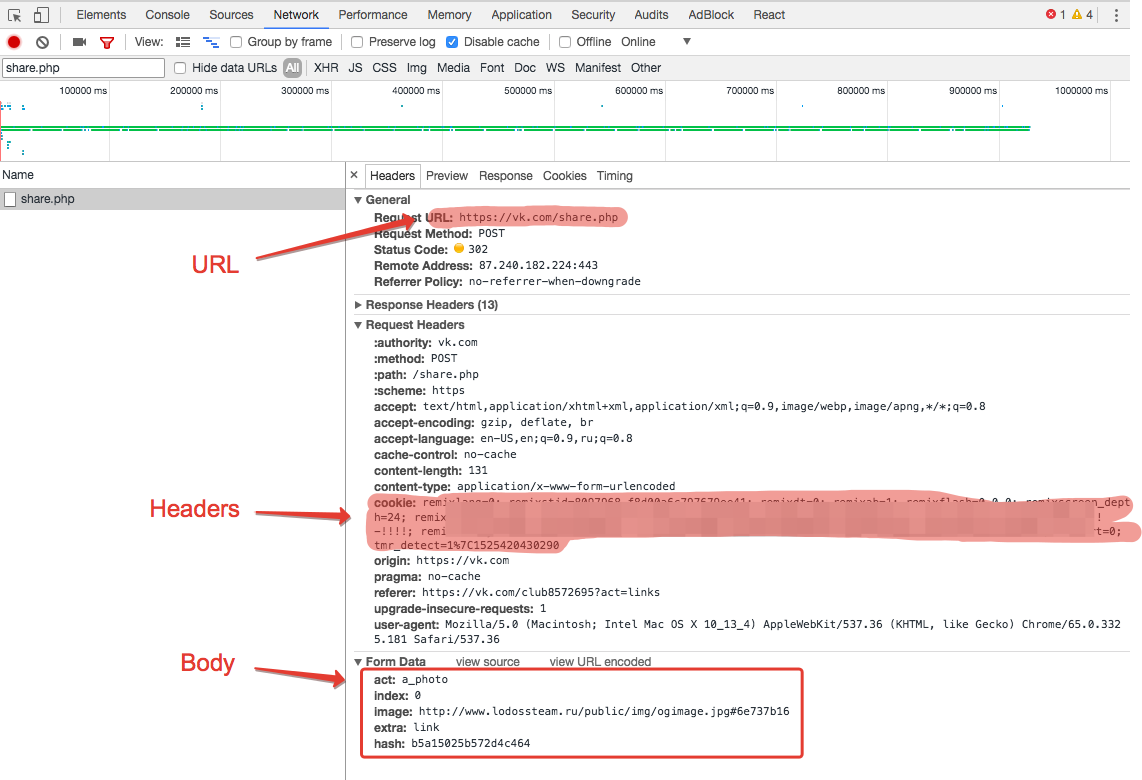1142x780 pixels.
Task: Open the Sources panel tab
Action: click(232, 15)
